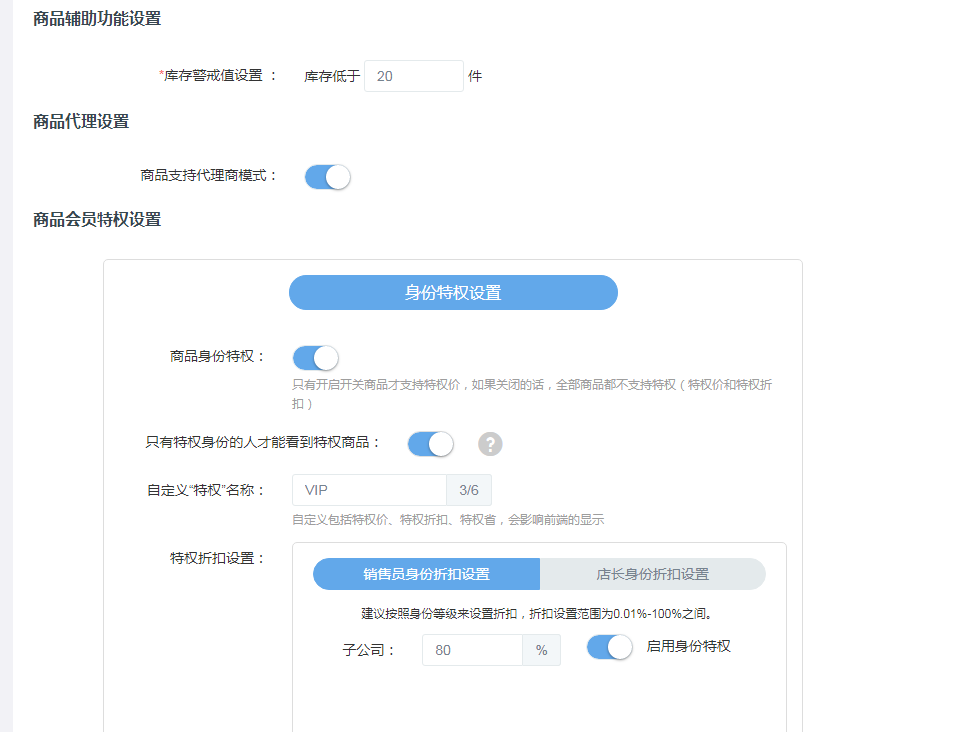The width and height of the screenshot is (955, 732).
Task: Click the 自定义包括特权价 helper text
Action: 448,520
